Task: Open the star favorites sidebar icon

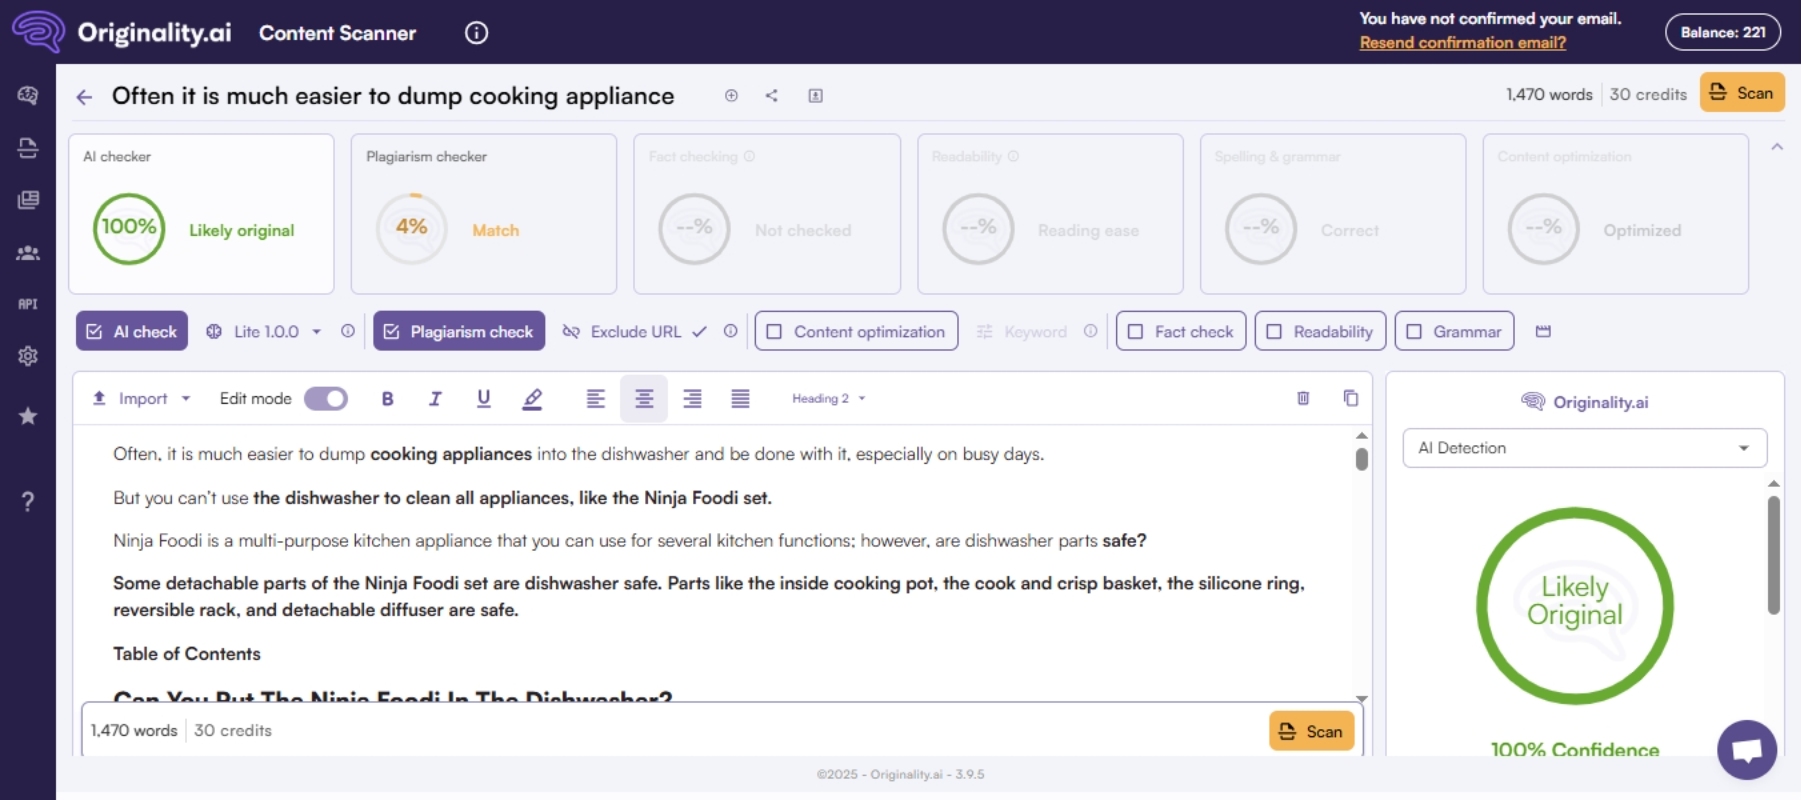Action: 28,416
